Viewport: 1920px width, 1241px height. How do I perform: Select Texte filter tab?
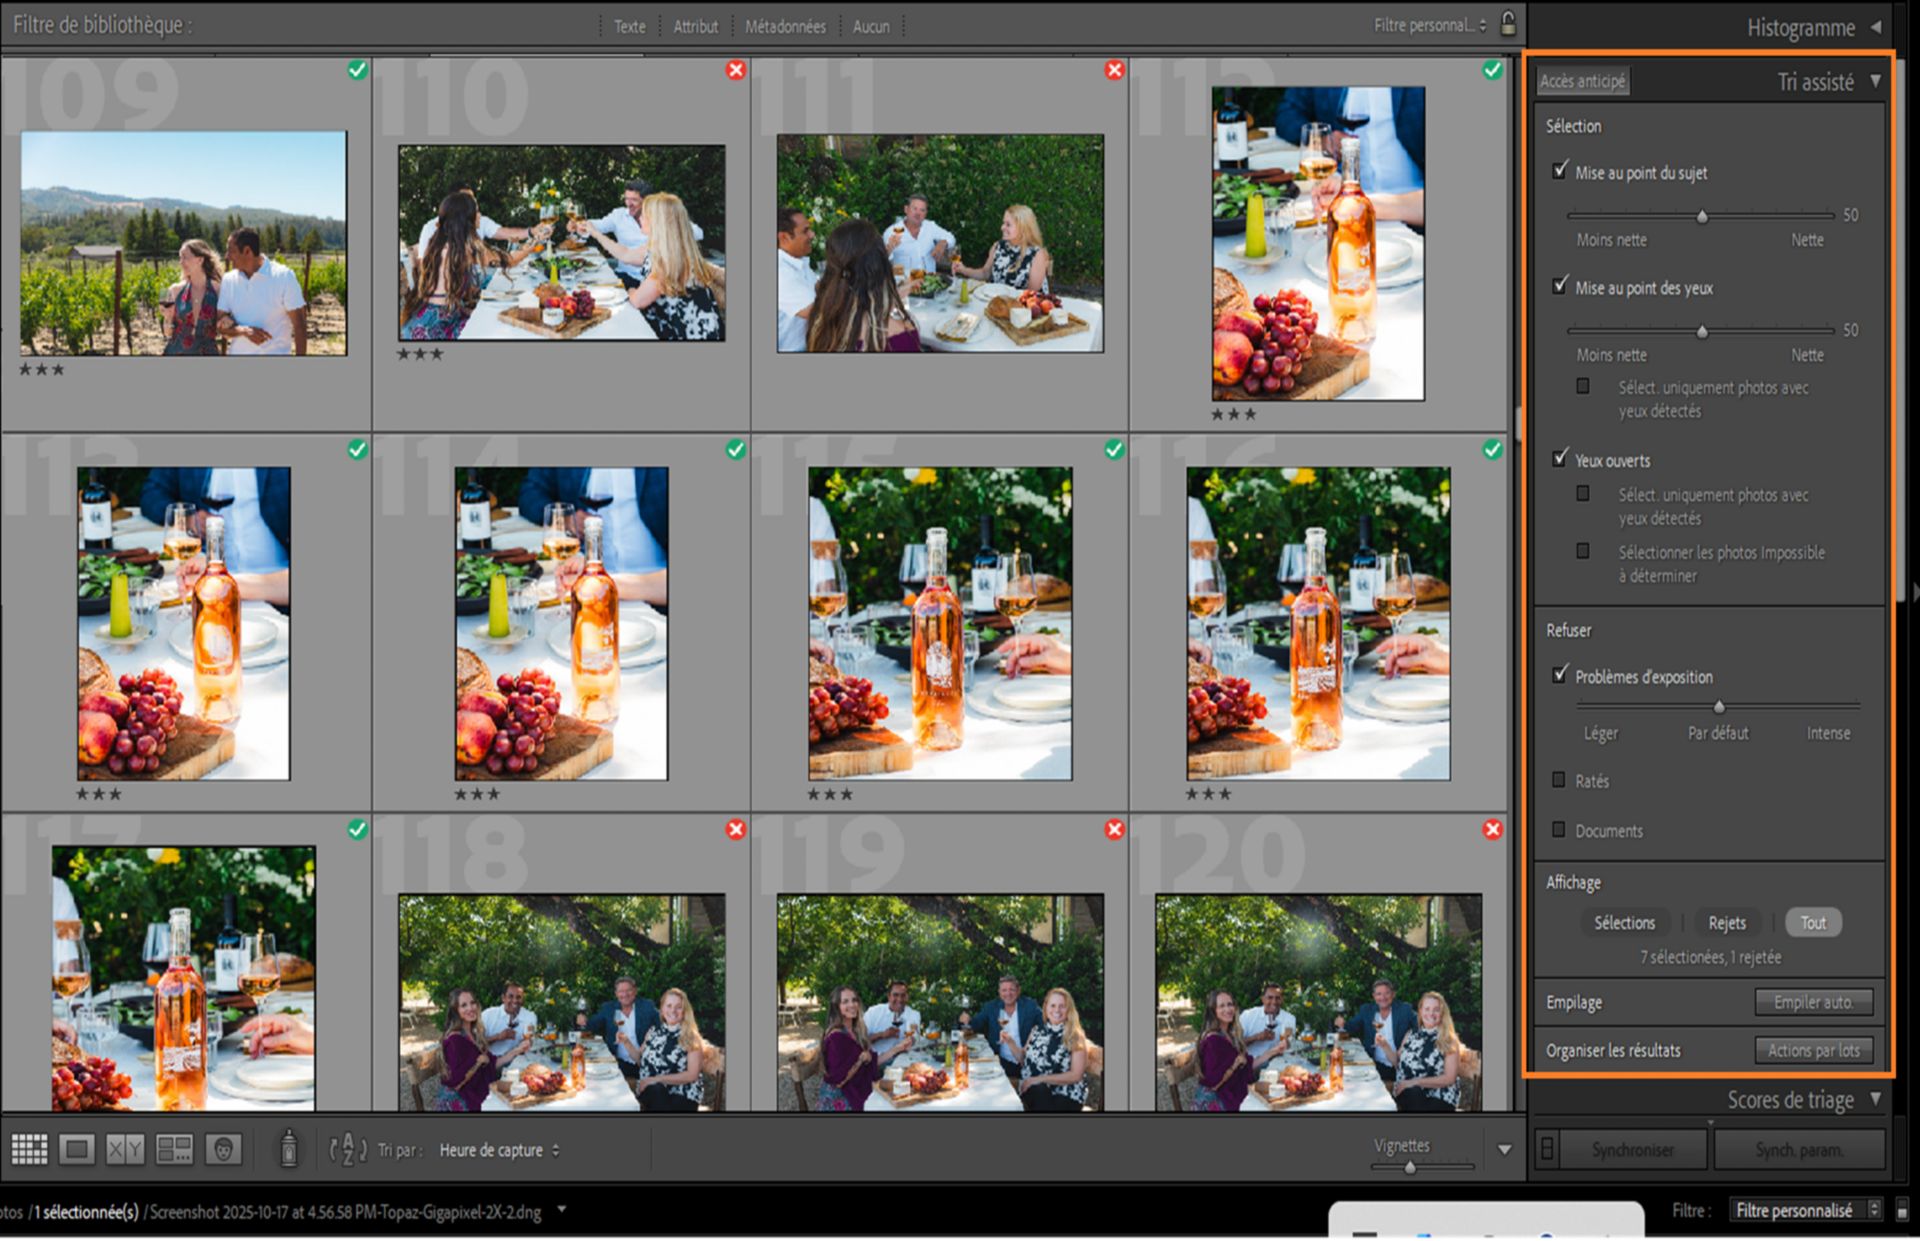coord(630,27)
